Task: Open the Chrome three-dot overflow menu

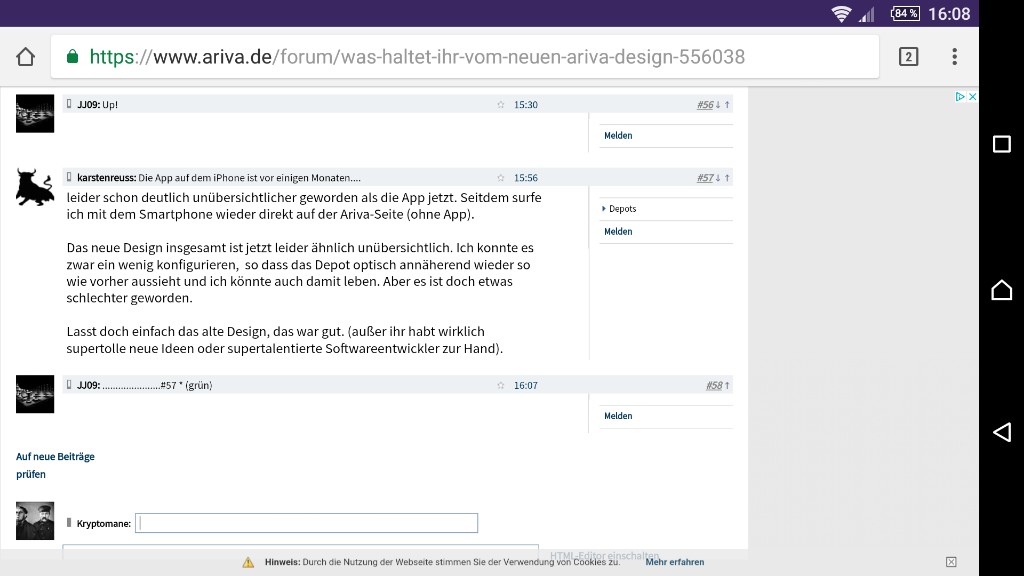Action: (x=954, y=57)
